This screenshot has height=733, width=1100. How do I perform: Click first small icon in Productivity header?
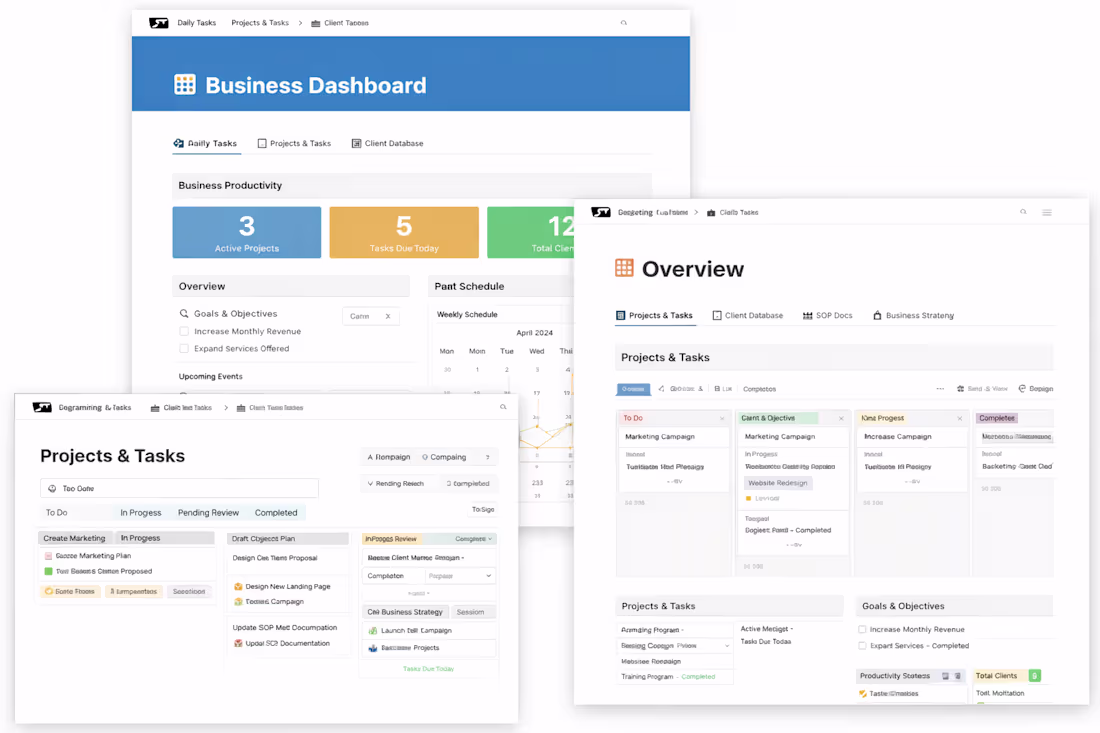pos(945,676)
